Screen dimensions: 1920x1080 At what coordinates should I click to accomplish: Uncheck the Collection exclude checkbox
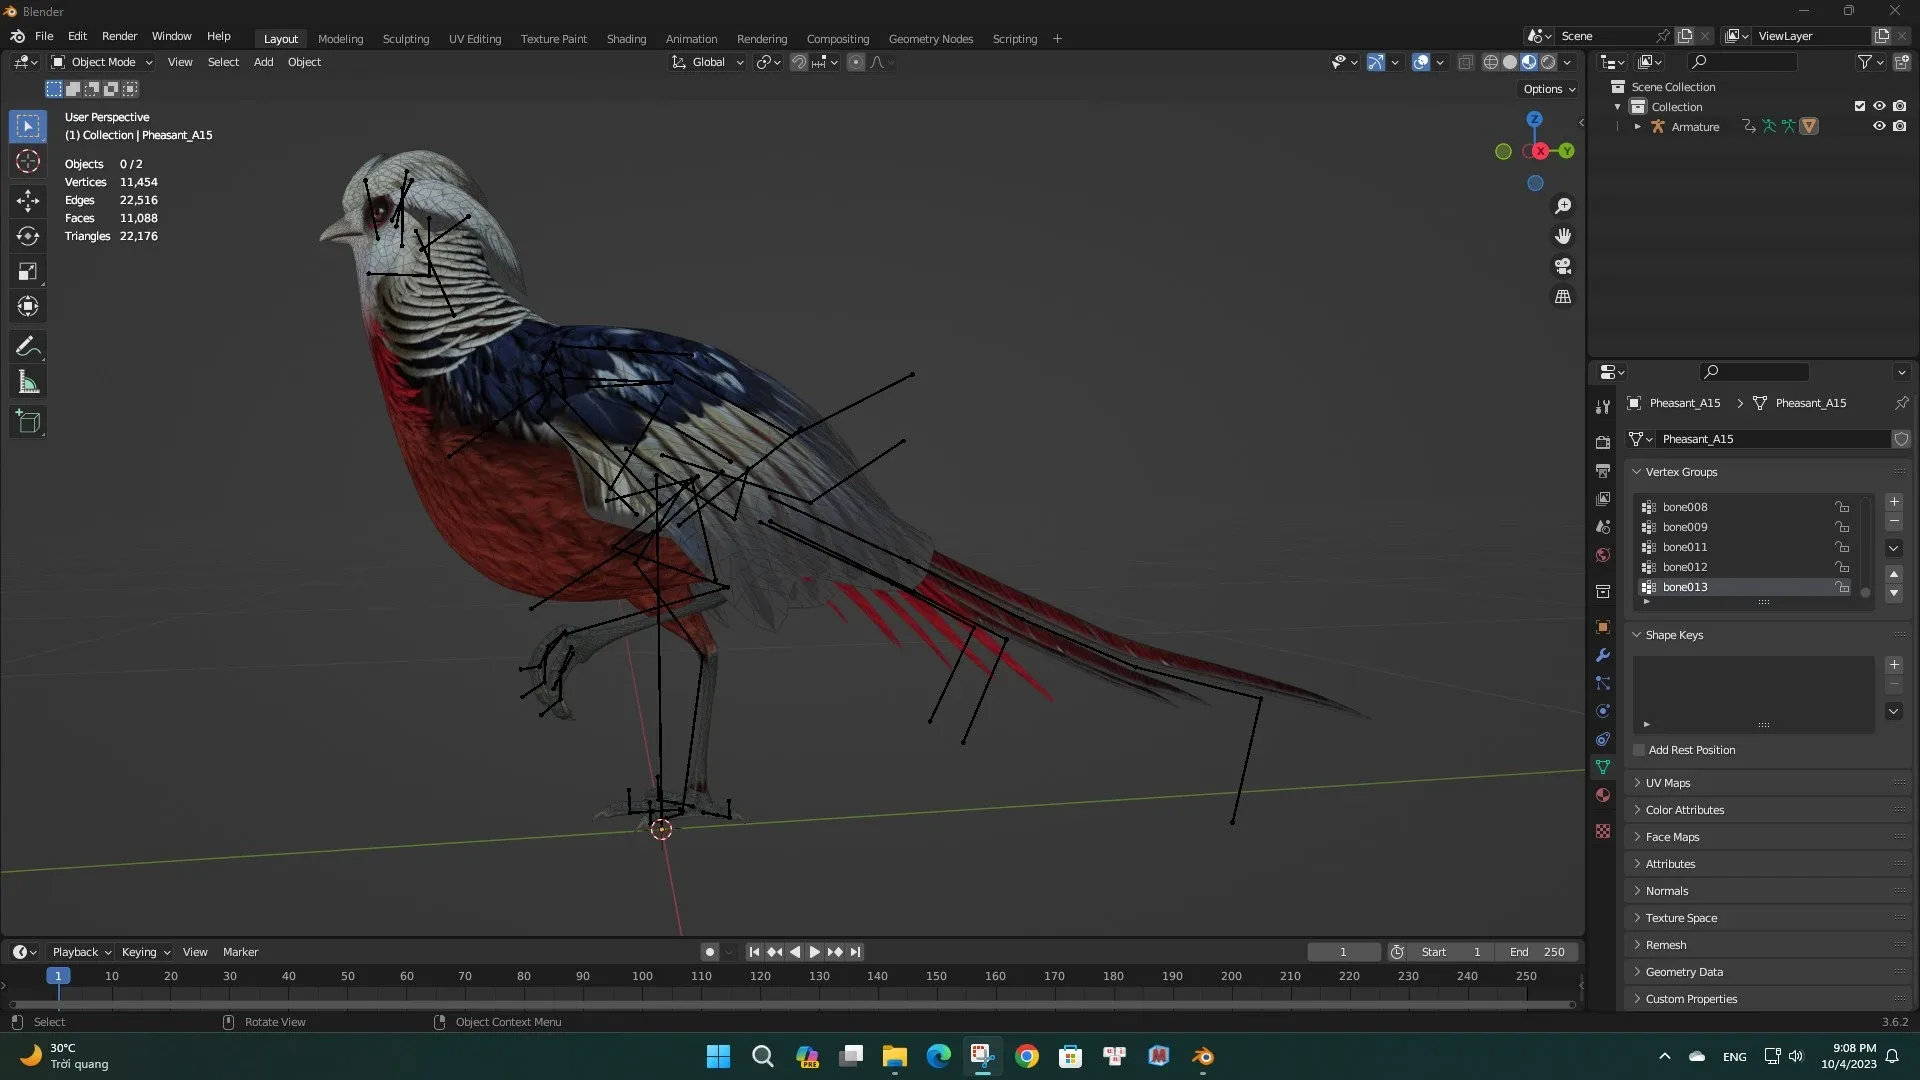(x=1860, y=106)
